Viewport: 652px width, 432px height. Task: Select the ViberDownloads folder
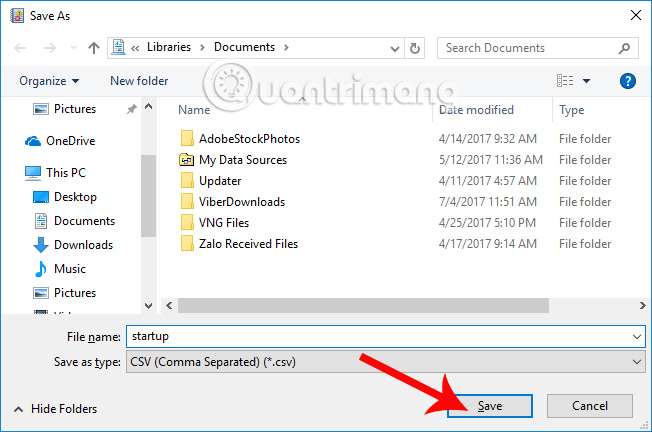[242, 202]
